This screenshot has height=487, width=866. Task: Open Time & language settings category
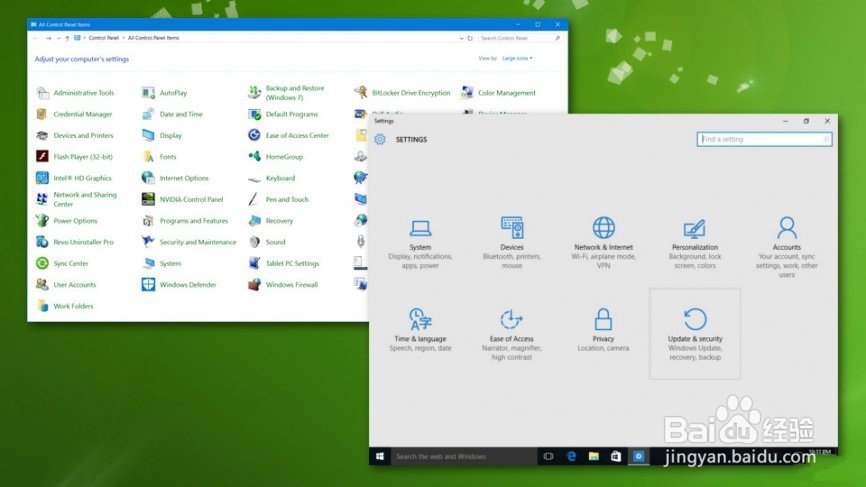(420, 330)
